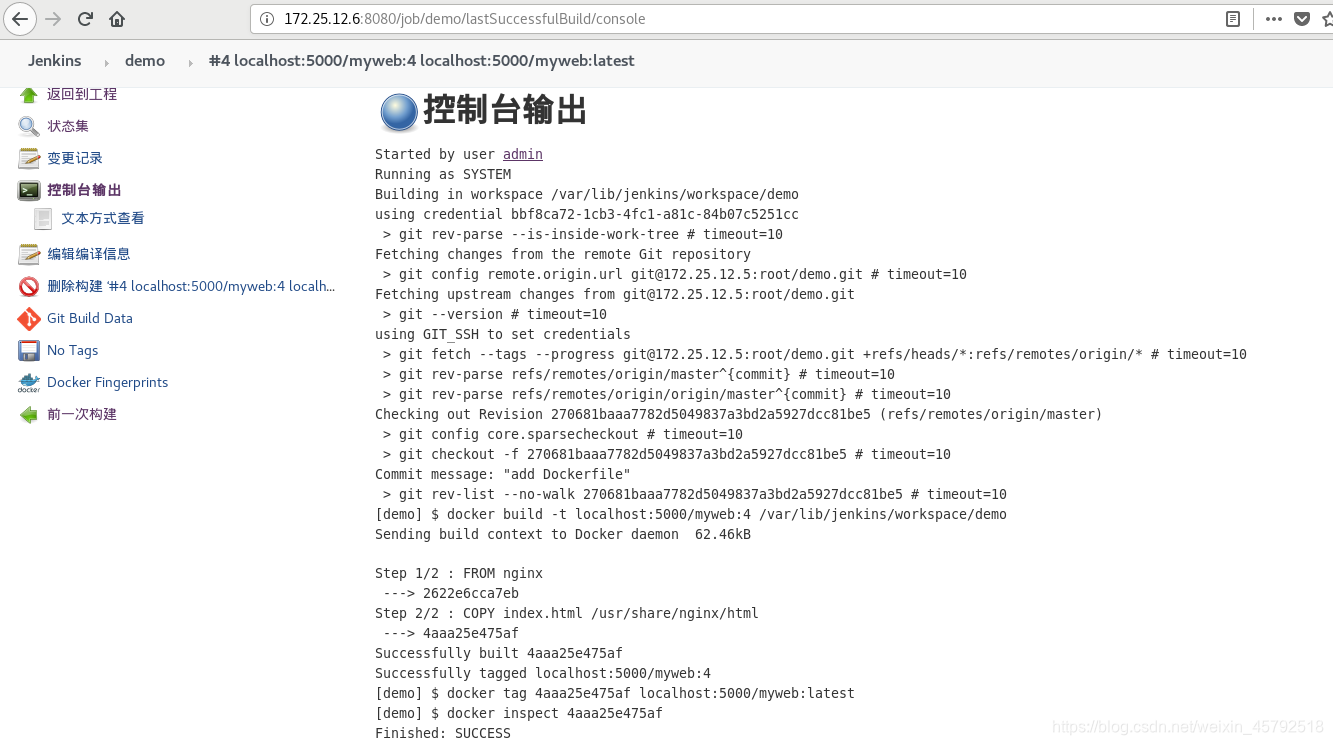
Task: Open 文本方式查看 link
Action: click(x=103, y=218)
